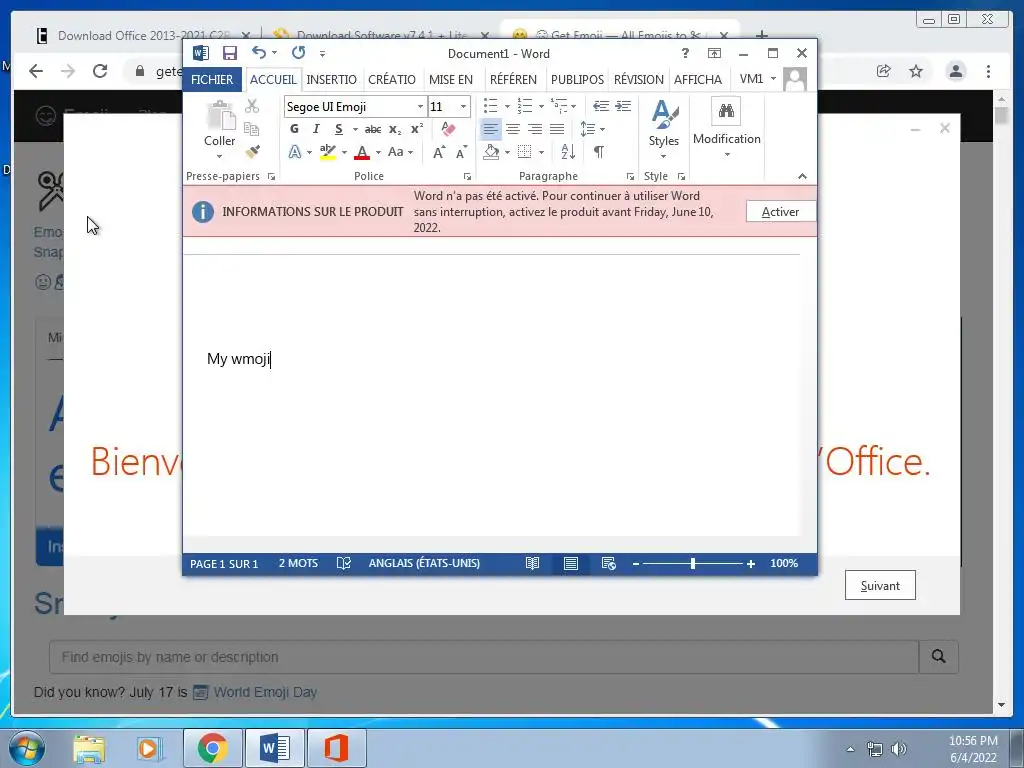The image size is (1024, 768).
Task: Click Suivant in the Office dialog
Action: 880,586
